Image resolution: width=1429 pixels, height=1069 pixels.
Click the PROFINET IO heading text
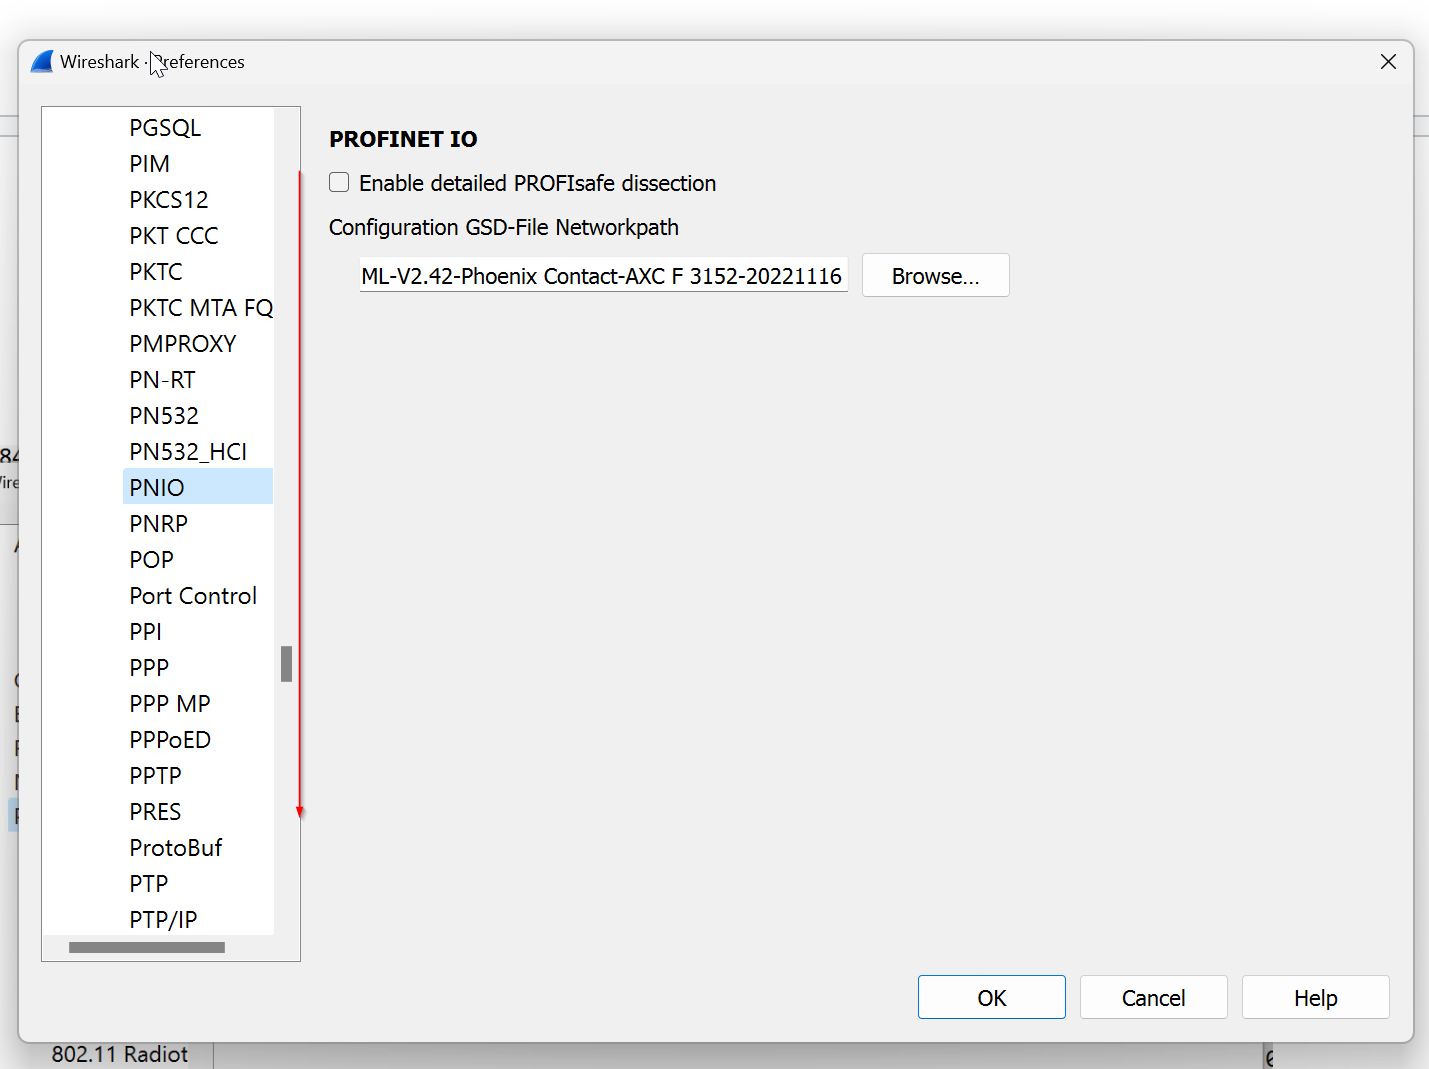[x=403, y=139]
